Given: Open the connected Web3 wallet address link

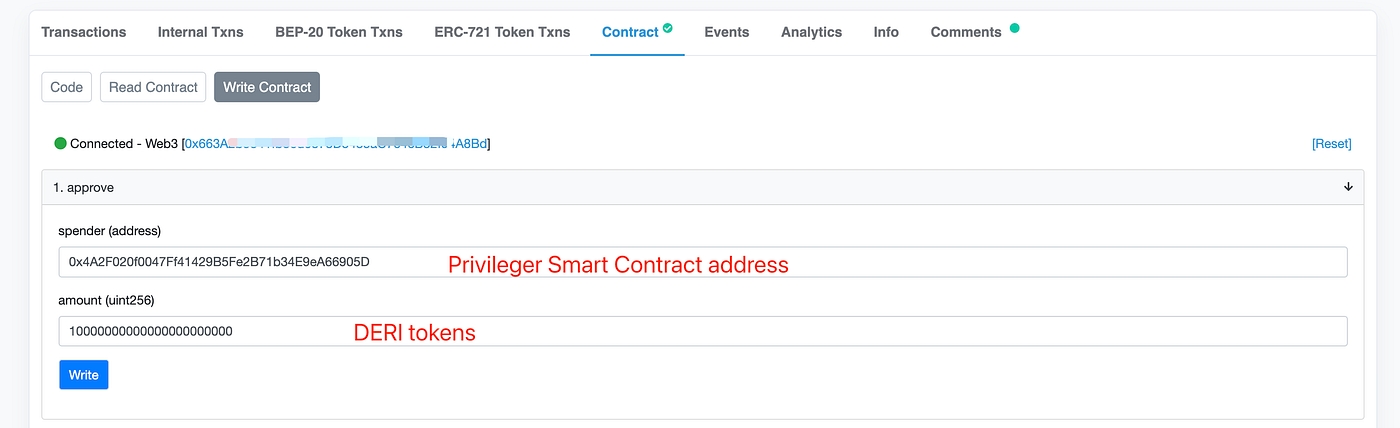Looking at the screenshot, I should (x=336, y=144).
